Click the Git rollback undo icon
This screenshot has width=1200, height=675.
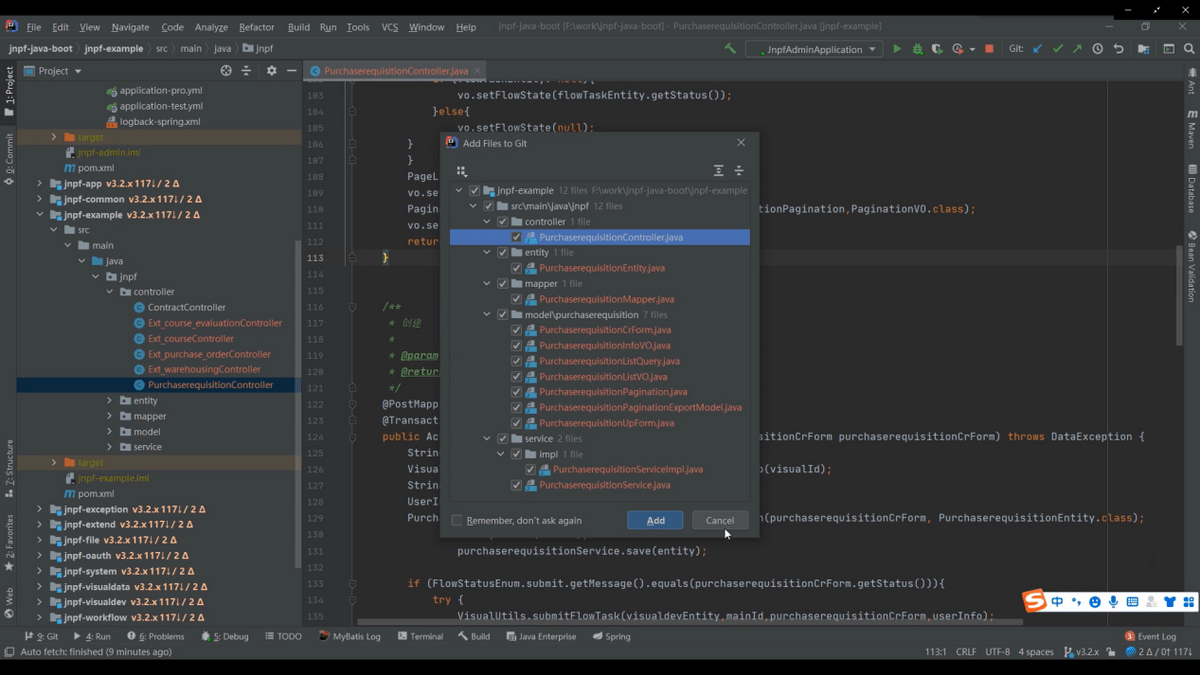click(x=1118, y=49)
